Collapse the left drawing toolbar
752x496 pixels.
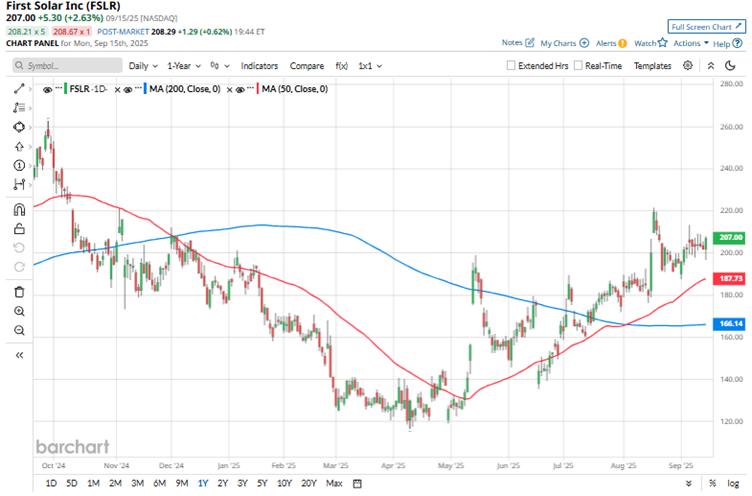tap(19, 355)
